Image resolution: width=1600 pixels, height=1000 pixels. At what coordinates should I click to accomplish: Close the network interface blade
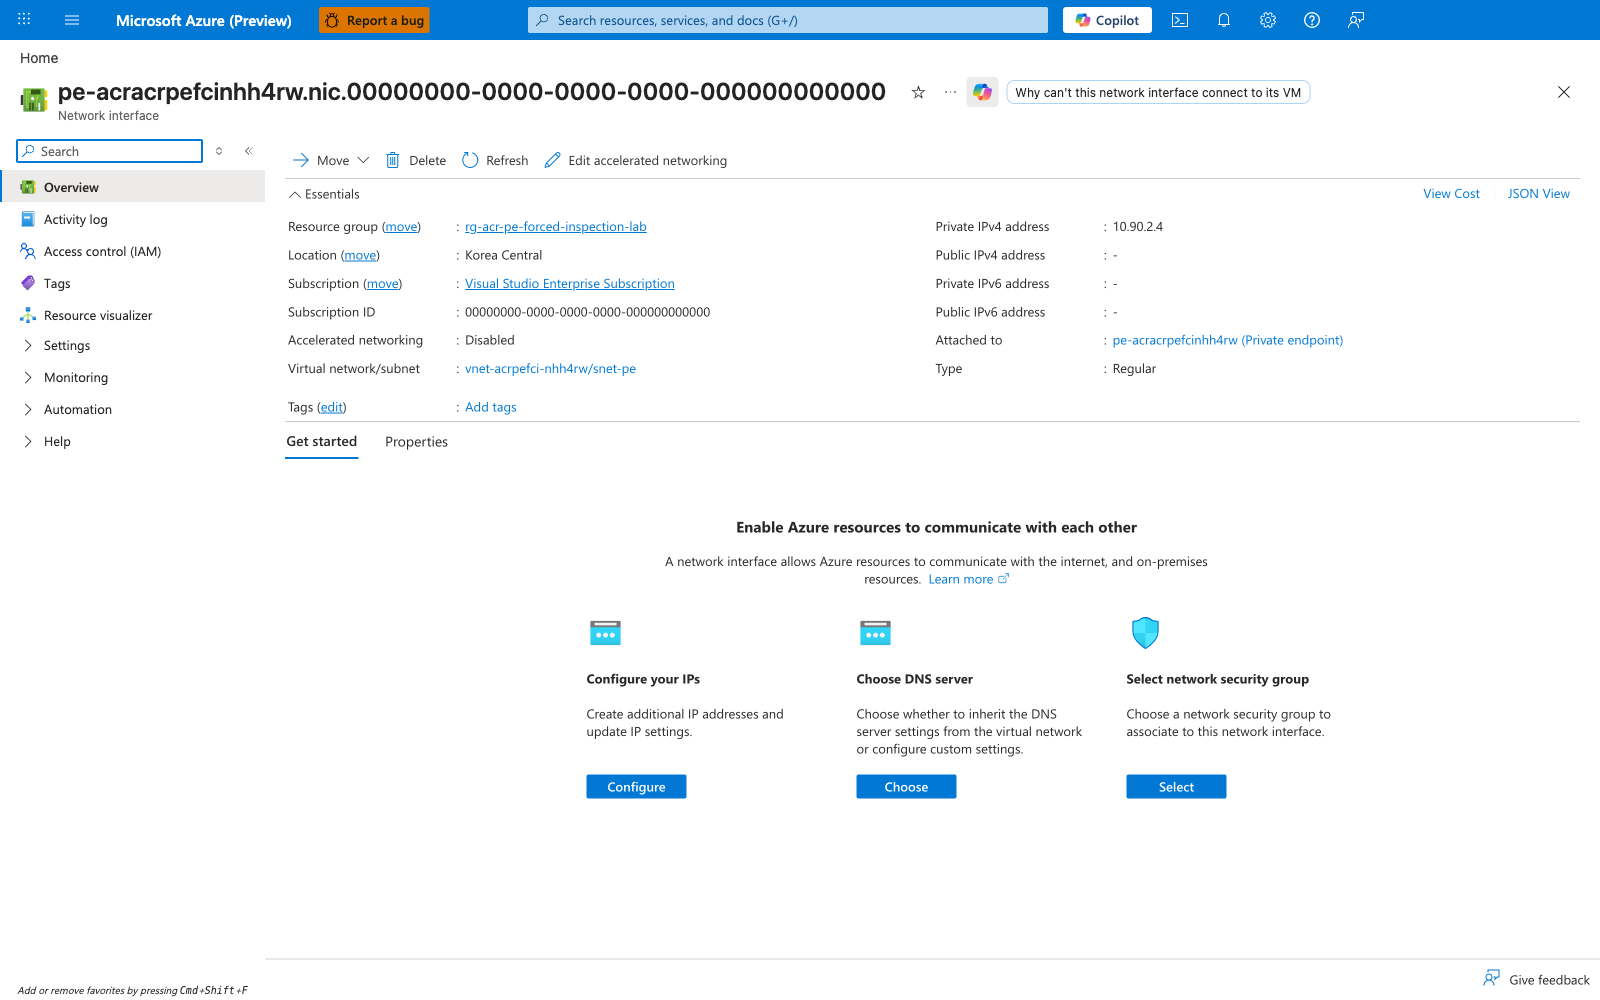pyautogui.click(x=1564, y=92)
